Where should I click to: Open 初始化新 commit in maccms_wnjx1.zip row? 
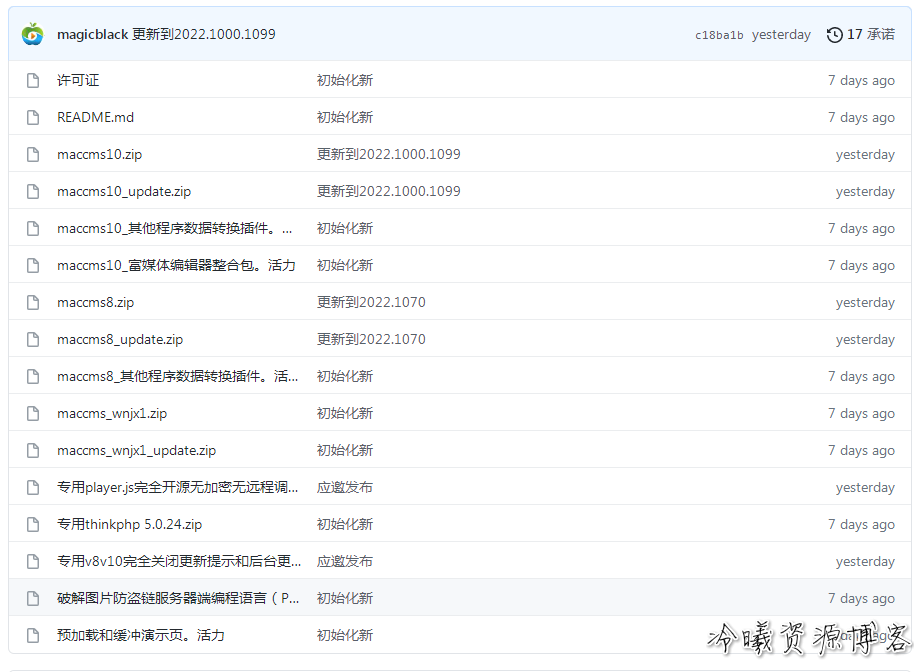344,413
